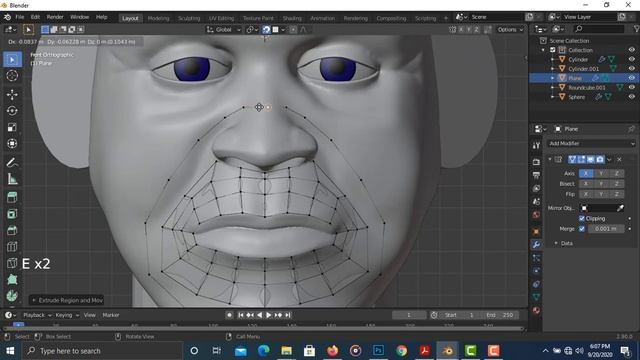This screenshot has height=360, width=640.
Task: Enable Bisect X option
Action: [x=586, y=184]
